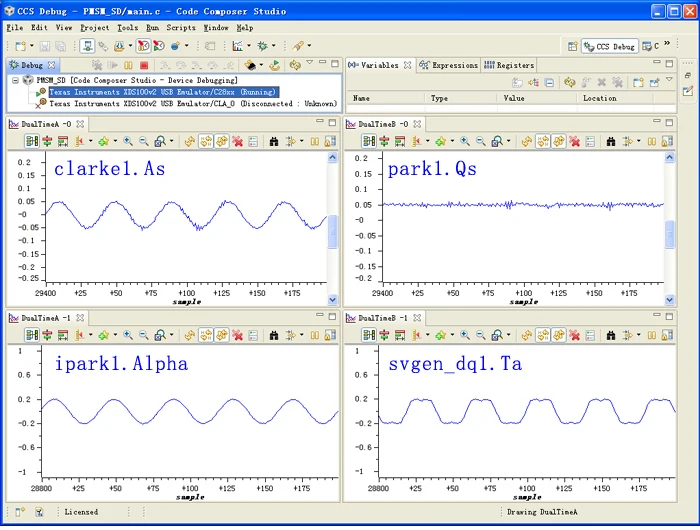Viewport: 700px width, 530px height.
Task: Click zoom in magnifier on DualTimeA -0 graph
Action: [128, 142]
